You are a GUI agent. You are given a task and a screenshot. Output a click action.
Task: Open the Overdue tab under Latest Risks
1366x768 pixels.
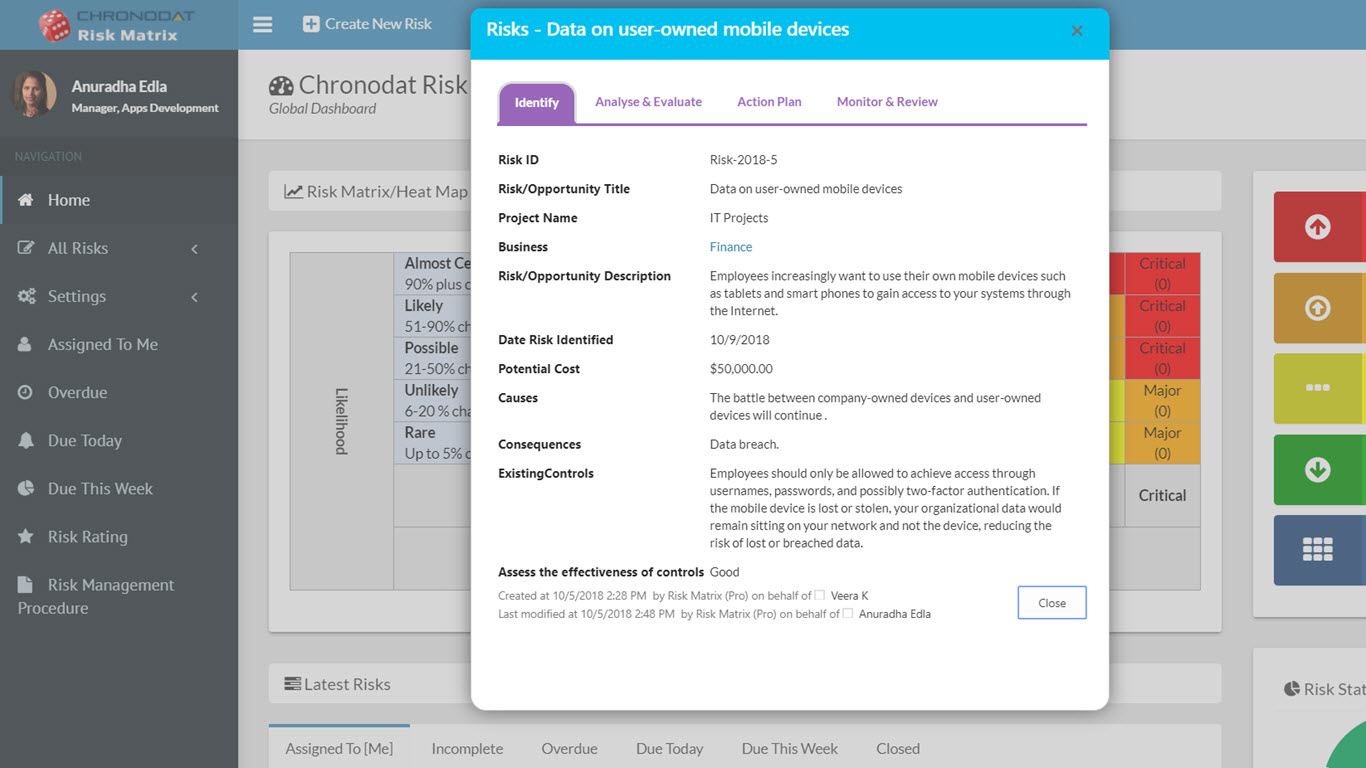pos(569,748)
